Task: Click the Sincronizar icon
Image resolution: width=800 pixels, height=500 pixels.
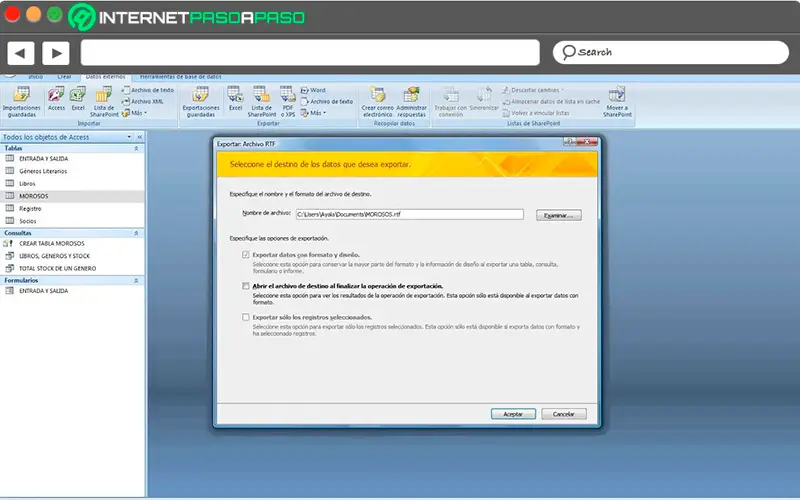Action: 484,99
